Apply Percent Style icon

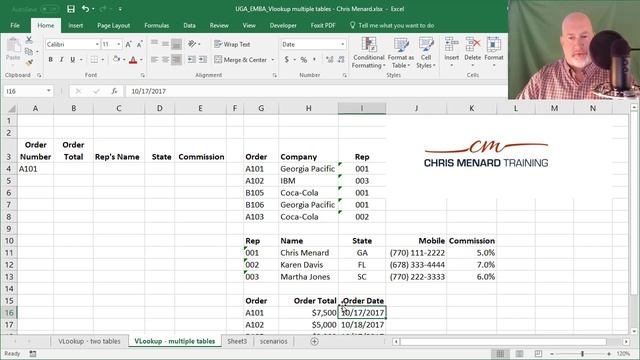pyautogui.click(x=304, y=60)
